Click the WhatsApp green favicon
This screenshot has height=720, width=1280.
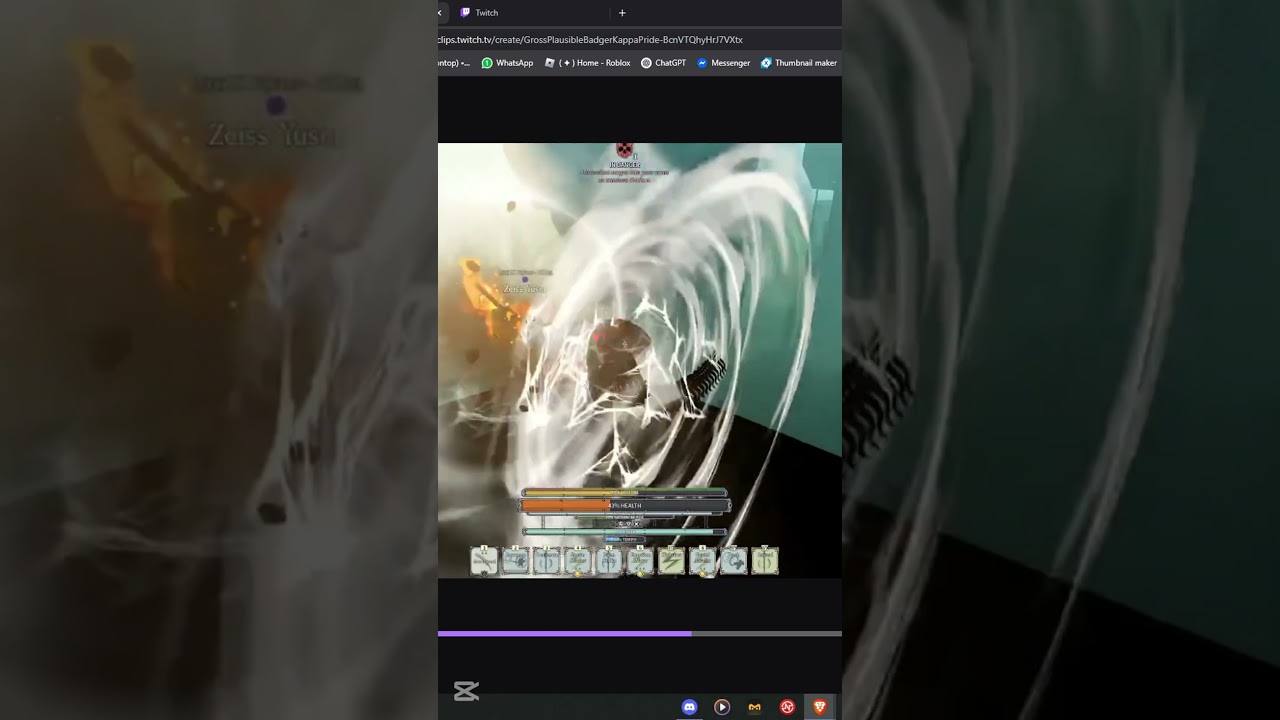[x=487, y=63]
